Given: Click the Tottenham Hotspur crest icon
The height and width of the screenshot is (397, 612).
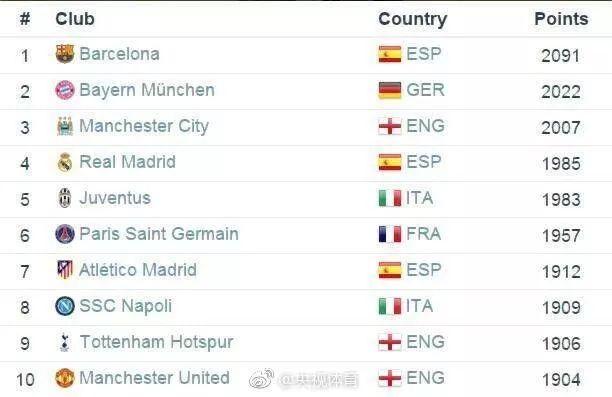Looking at the screenshot, I should 65,342.
